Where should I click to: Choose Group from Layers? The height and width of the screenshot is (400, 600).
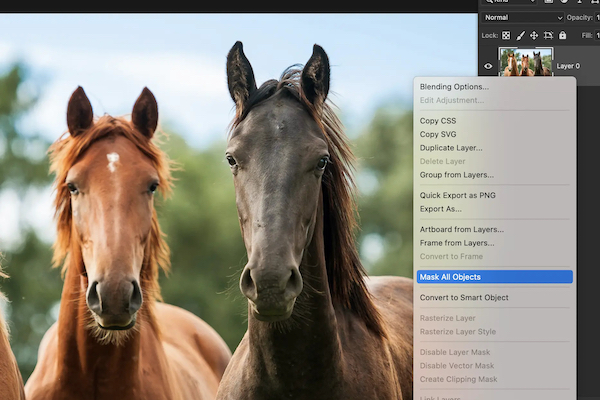(457, 175)
